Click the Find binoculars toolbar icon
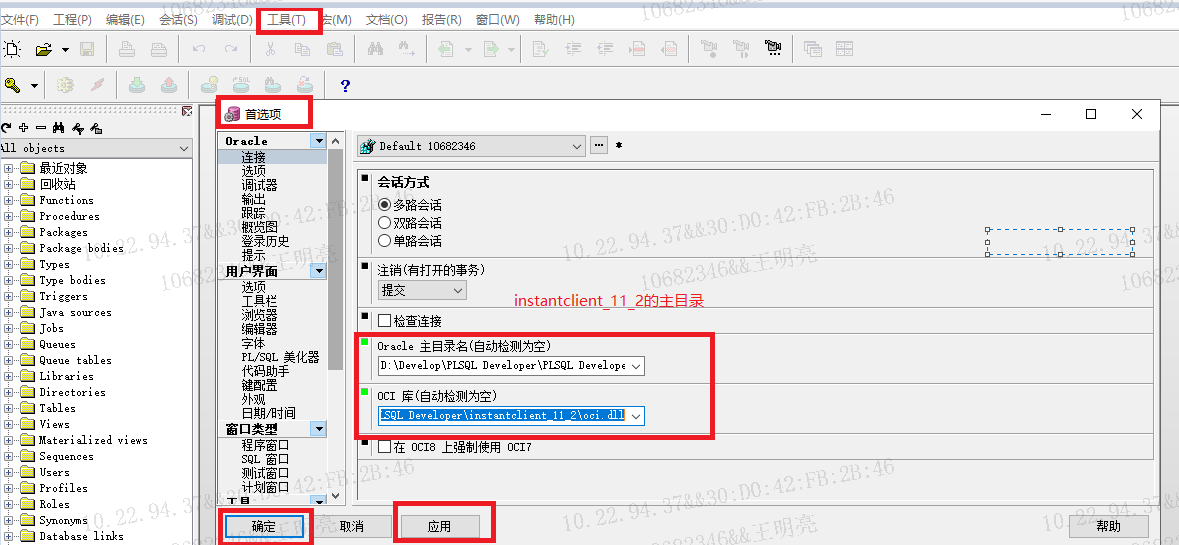The height and width of the screenshot is (545, 1179). (x=376, y=50)
